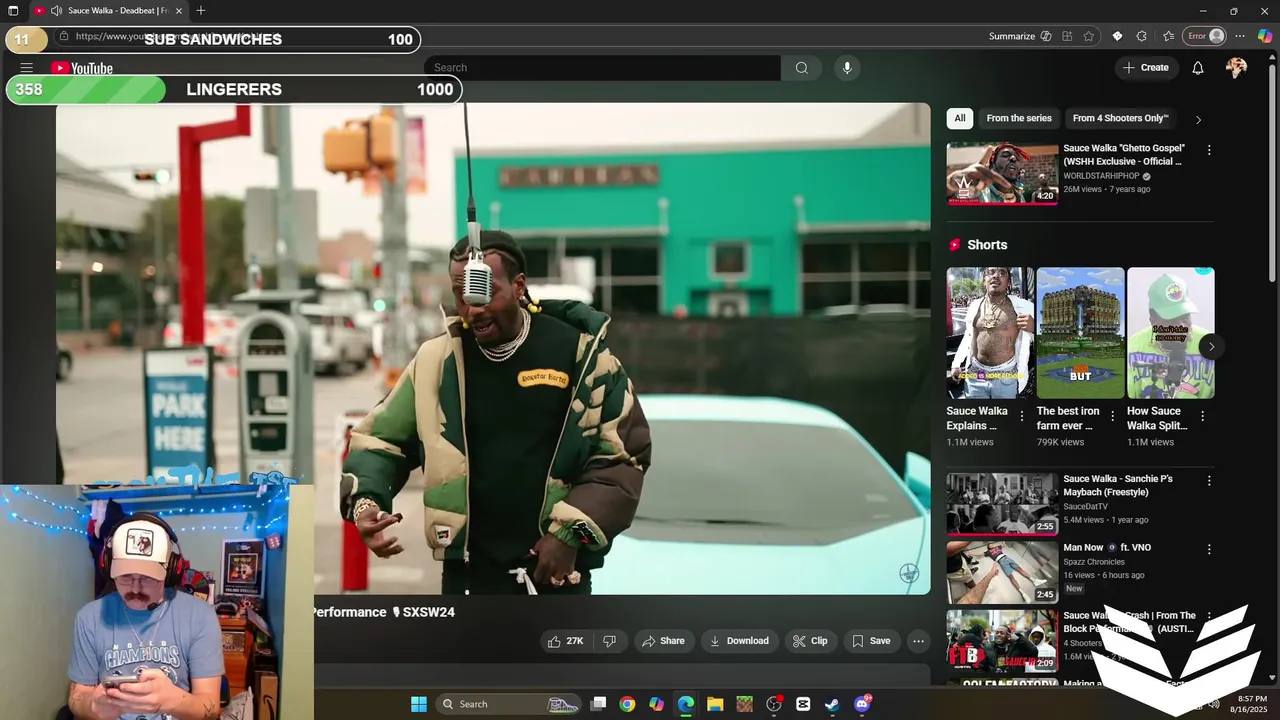Launch Google Chrome from taskbar

point(627,704)
